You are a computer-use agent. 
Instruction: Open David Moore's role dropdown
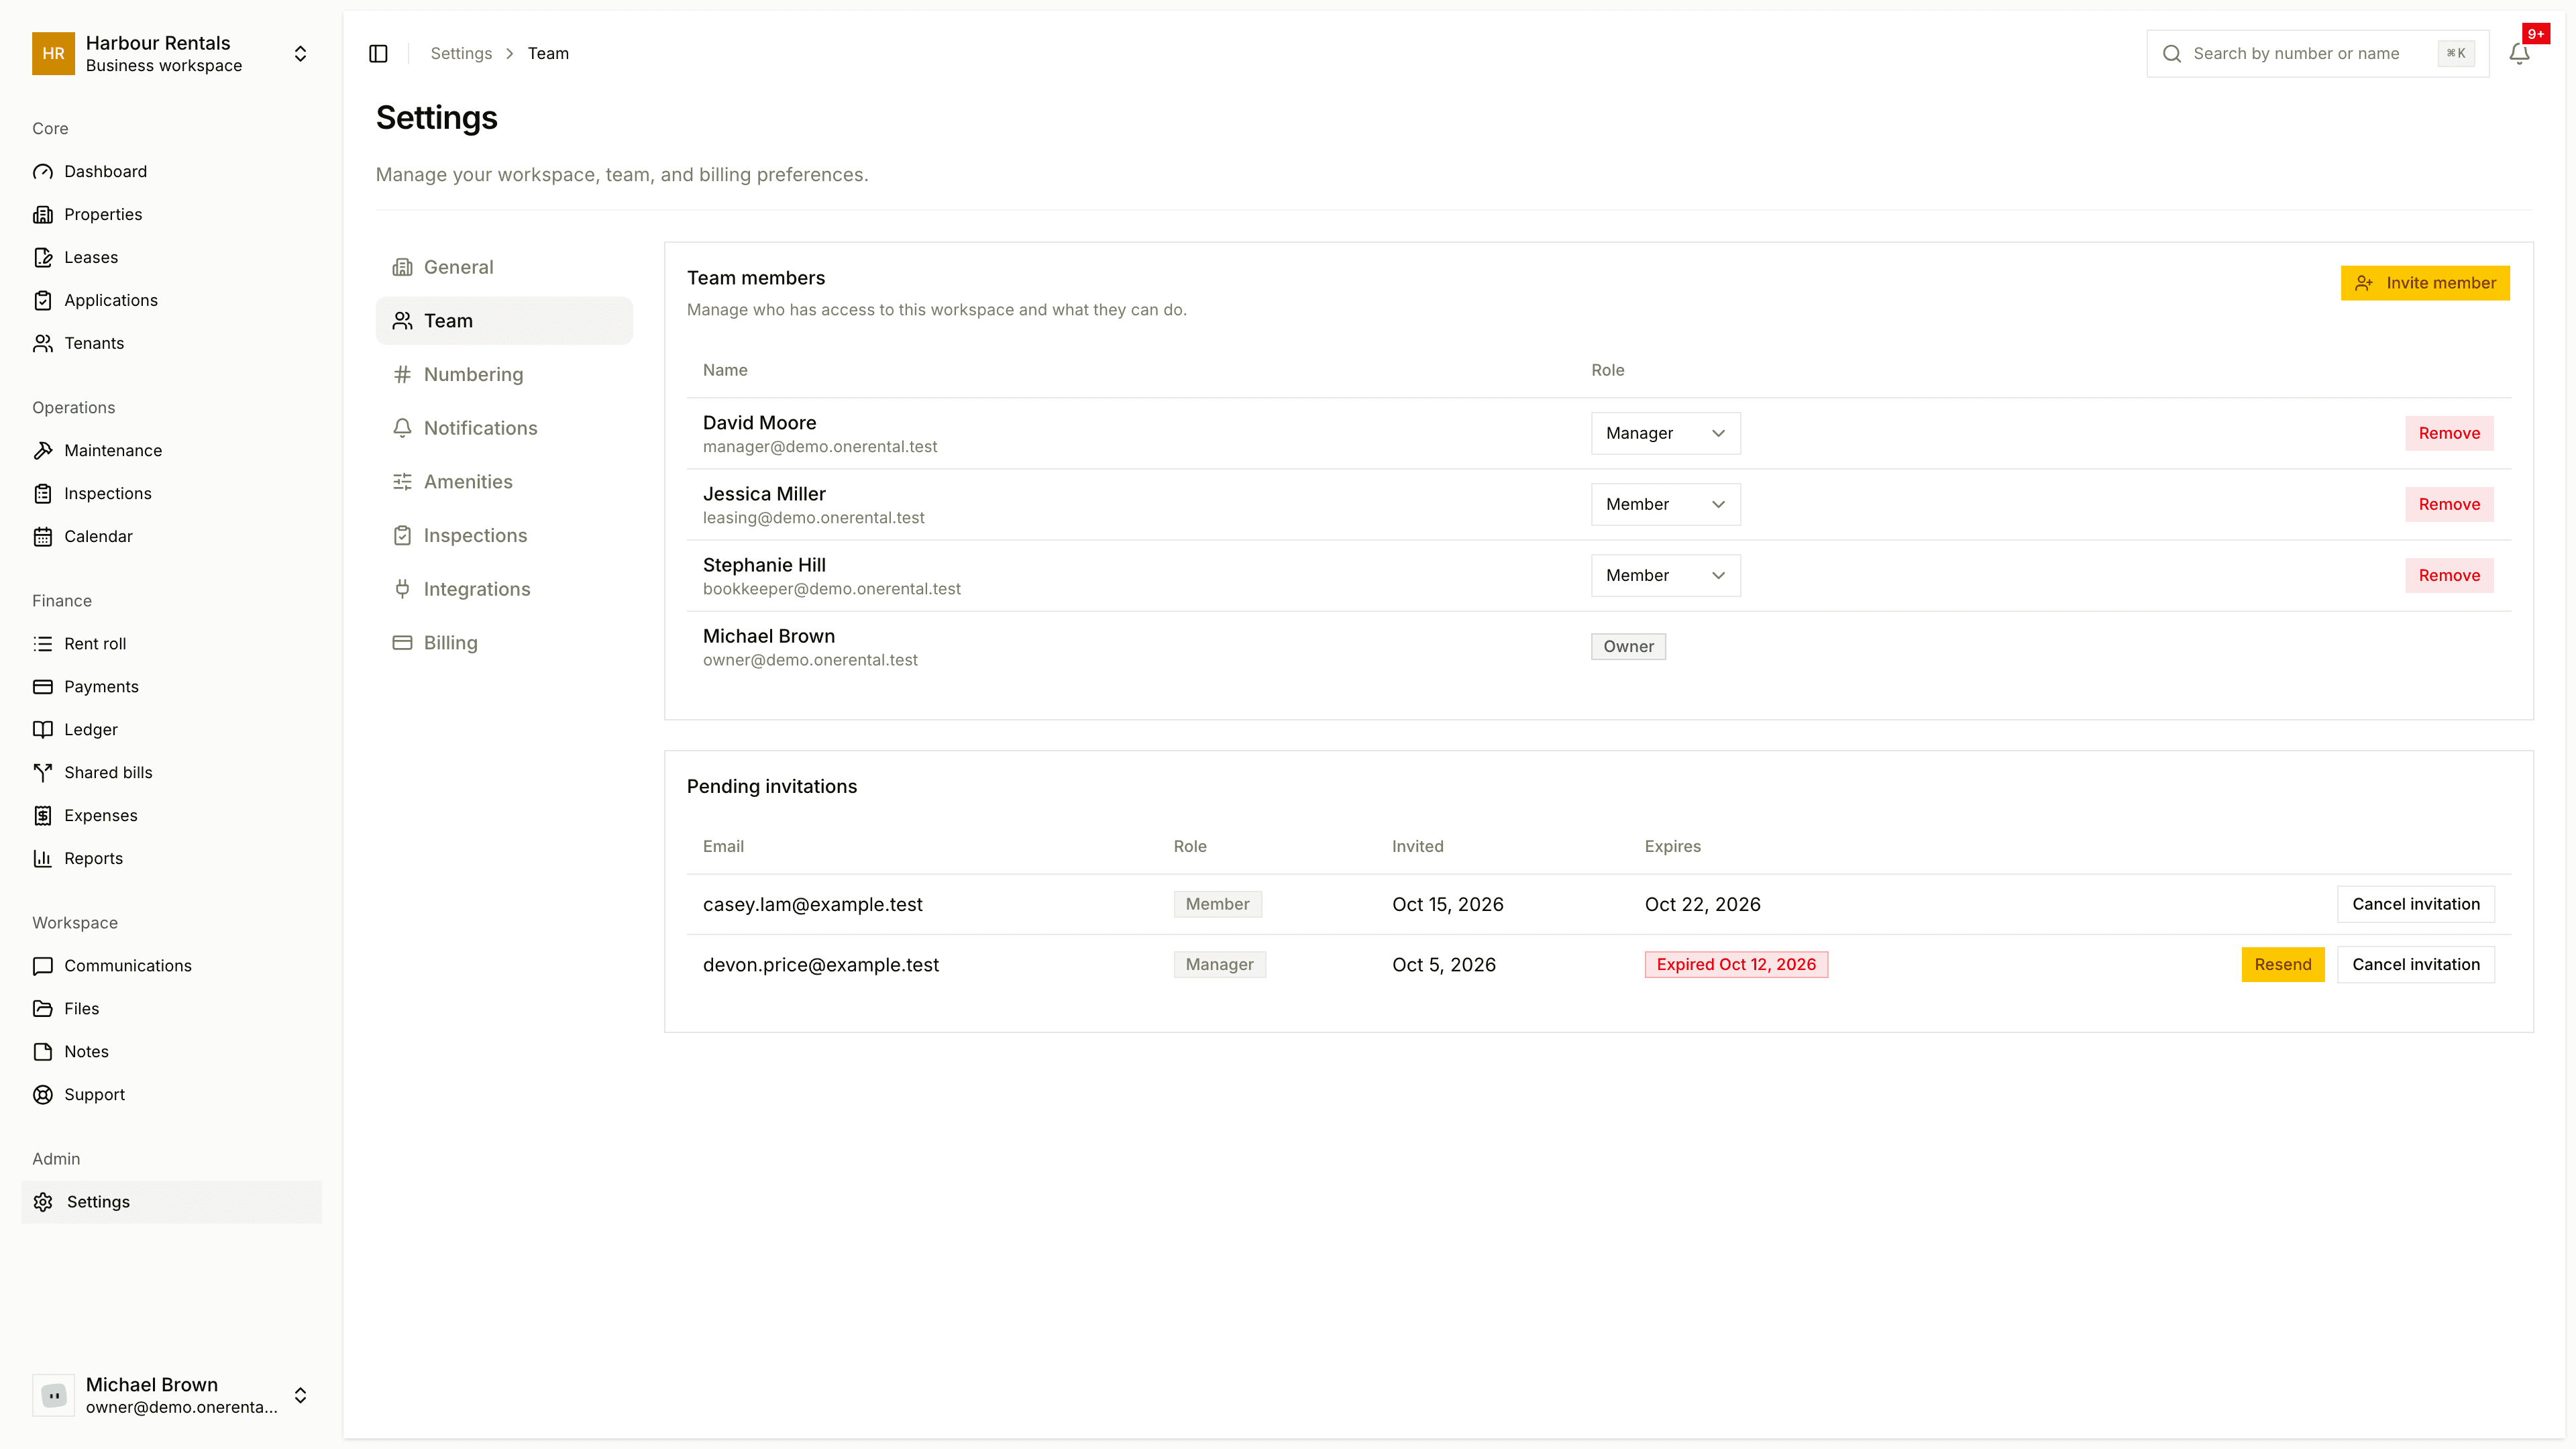pyautogui.click(x=1665, y=433)
